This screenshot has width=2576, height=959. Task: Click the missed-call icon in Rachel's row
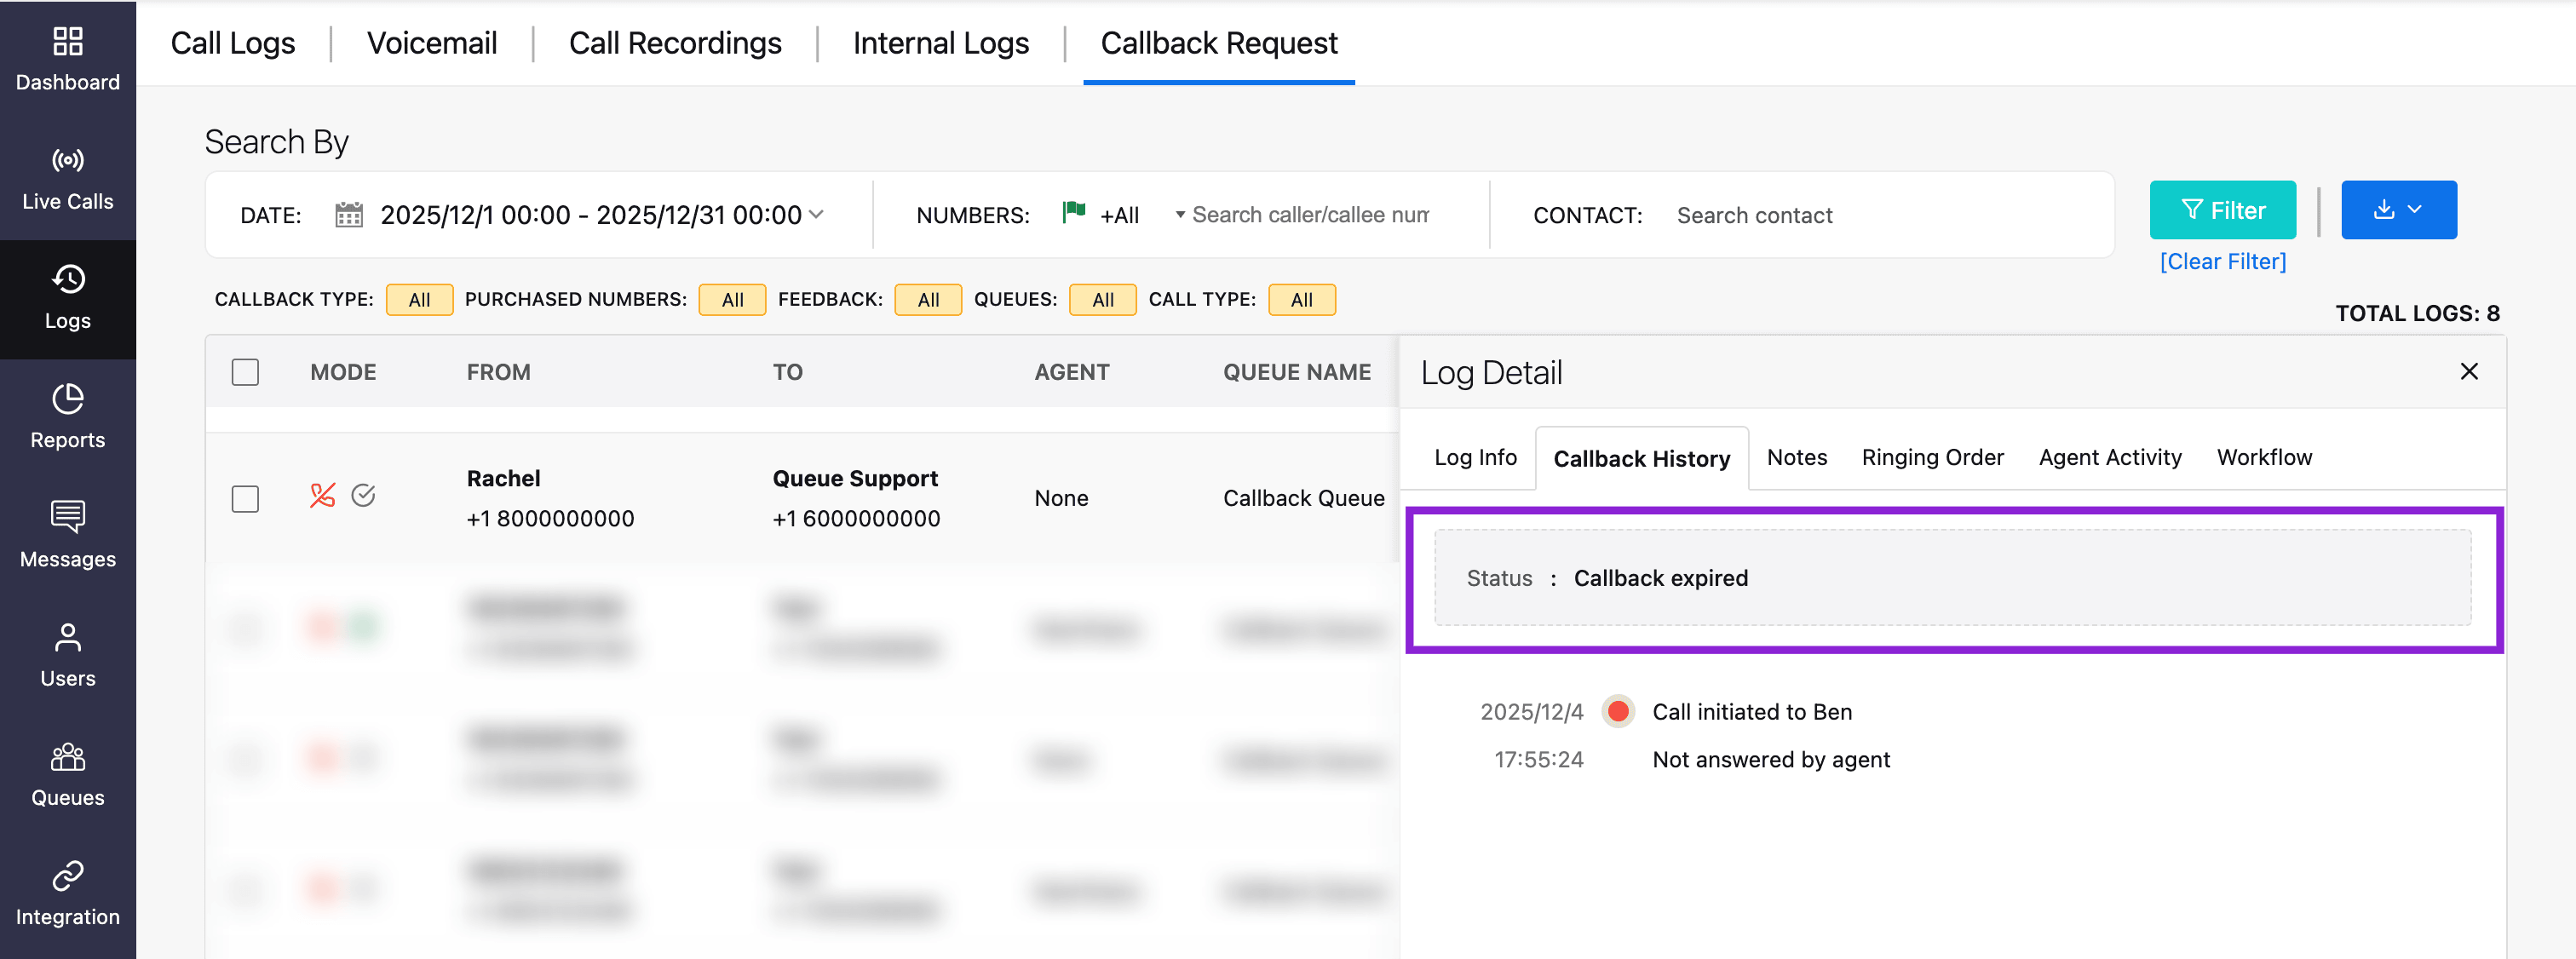322,495
